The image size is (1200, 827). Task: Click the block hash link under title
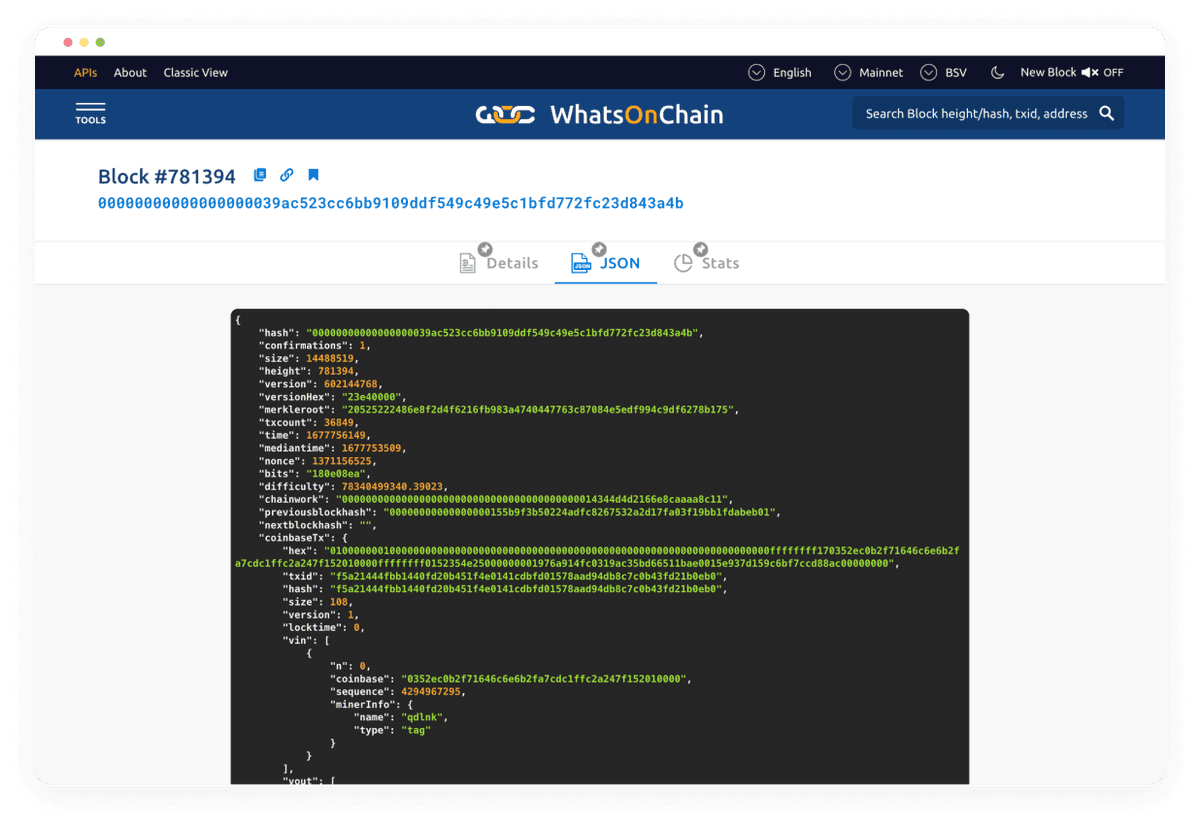click(x=390, y=203)
